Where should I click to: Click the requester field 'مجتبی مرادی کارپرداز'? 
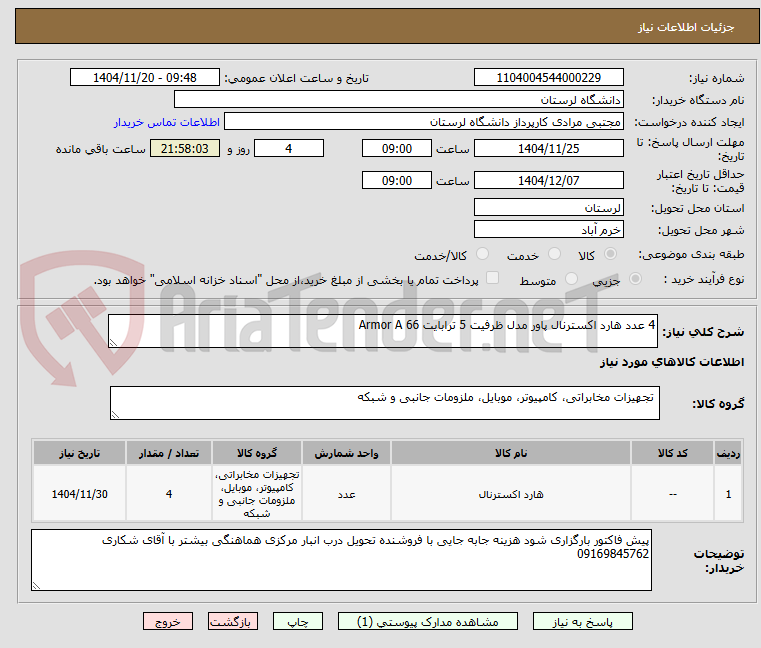click(424, 121)
